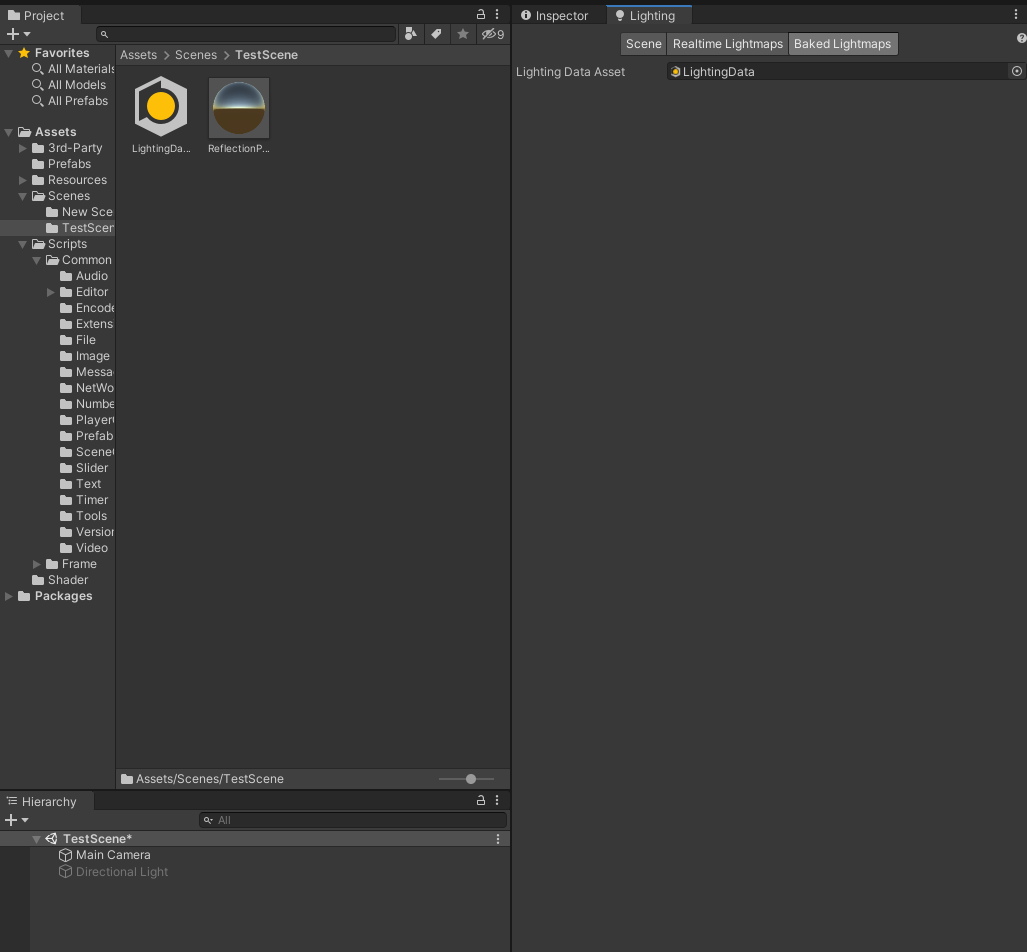
Task: Collapse the Scripts folder arrow
Action: pos(23,244)
